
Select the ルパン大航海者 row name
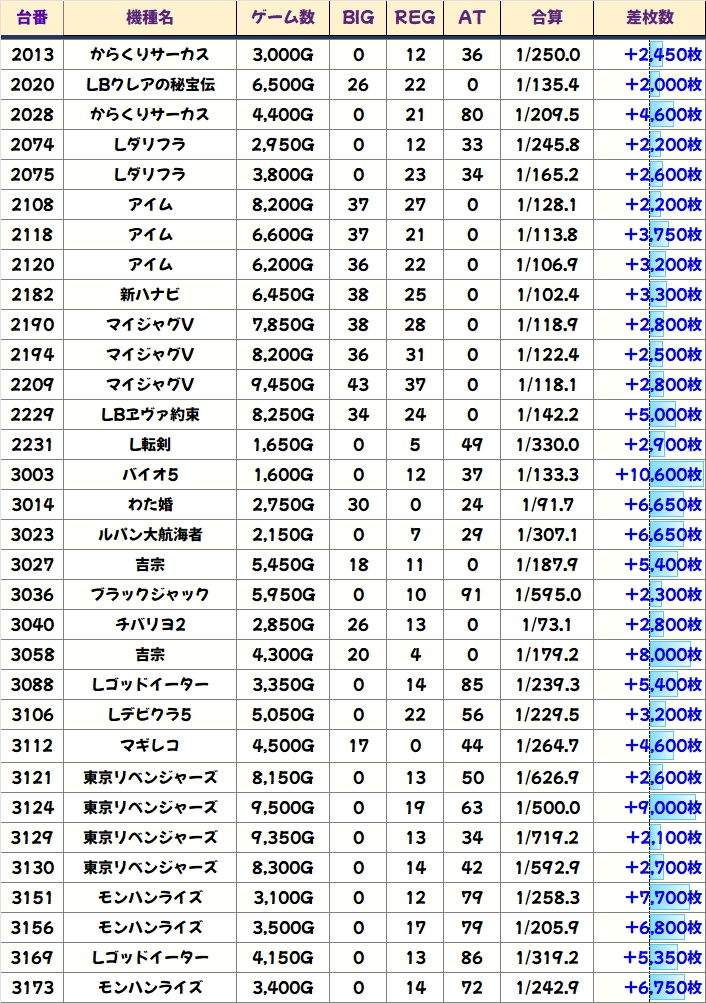pyautogui.click(x=149, y=534)
